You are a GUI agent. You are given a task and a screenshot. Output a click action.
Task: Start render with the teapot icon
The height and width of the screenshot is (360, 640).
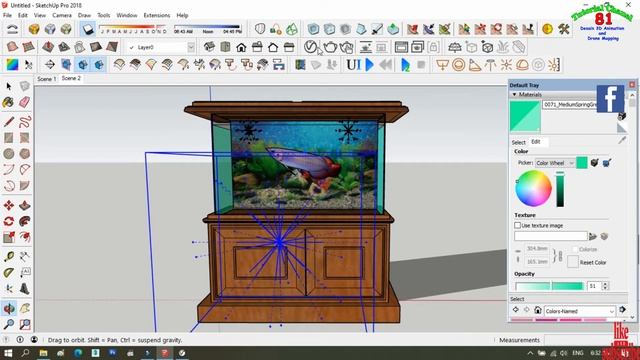(330, 47)
